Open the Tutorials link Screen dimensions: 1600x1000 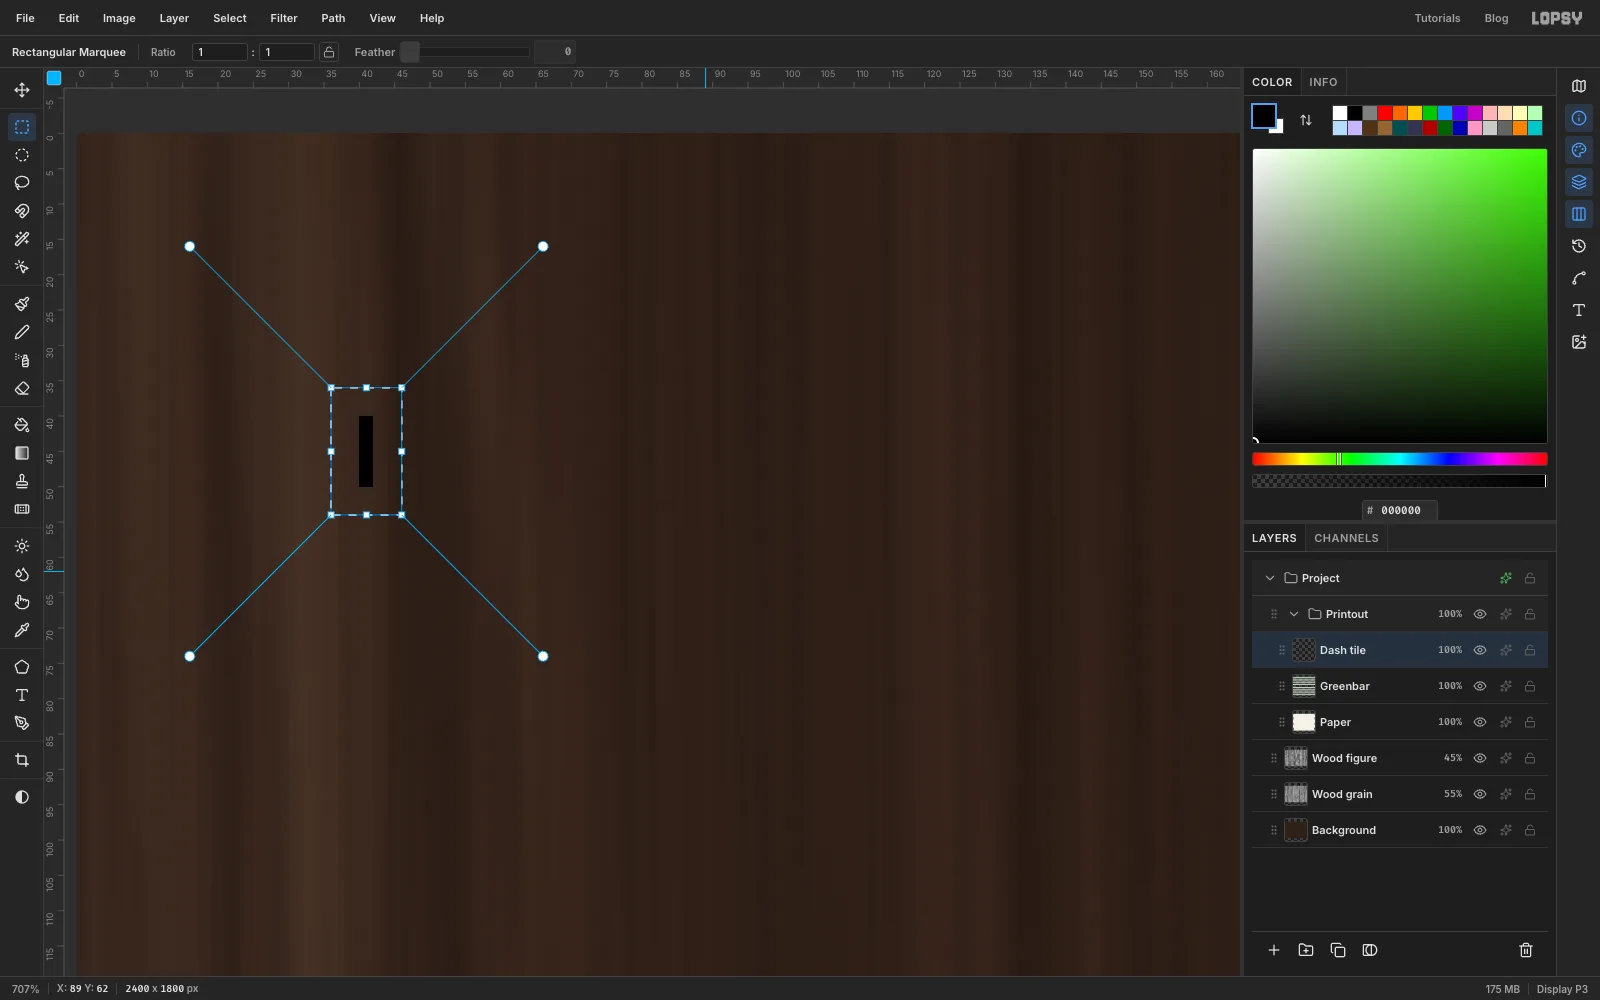1437,18
